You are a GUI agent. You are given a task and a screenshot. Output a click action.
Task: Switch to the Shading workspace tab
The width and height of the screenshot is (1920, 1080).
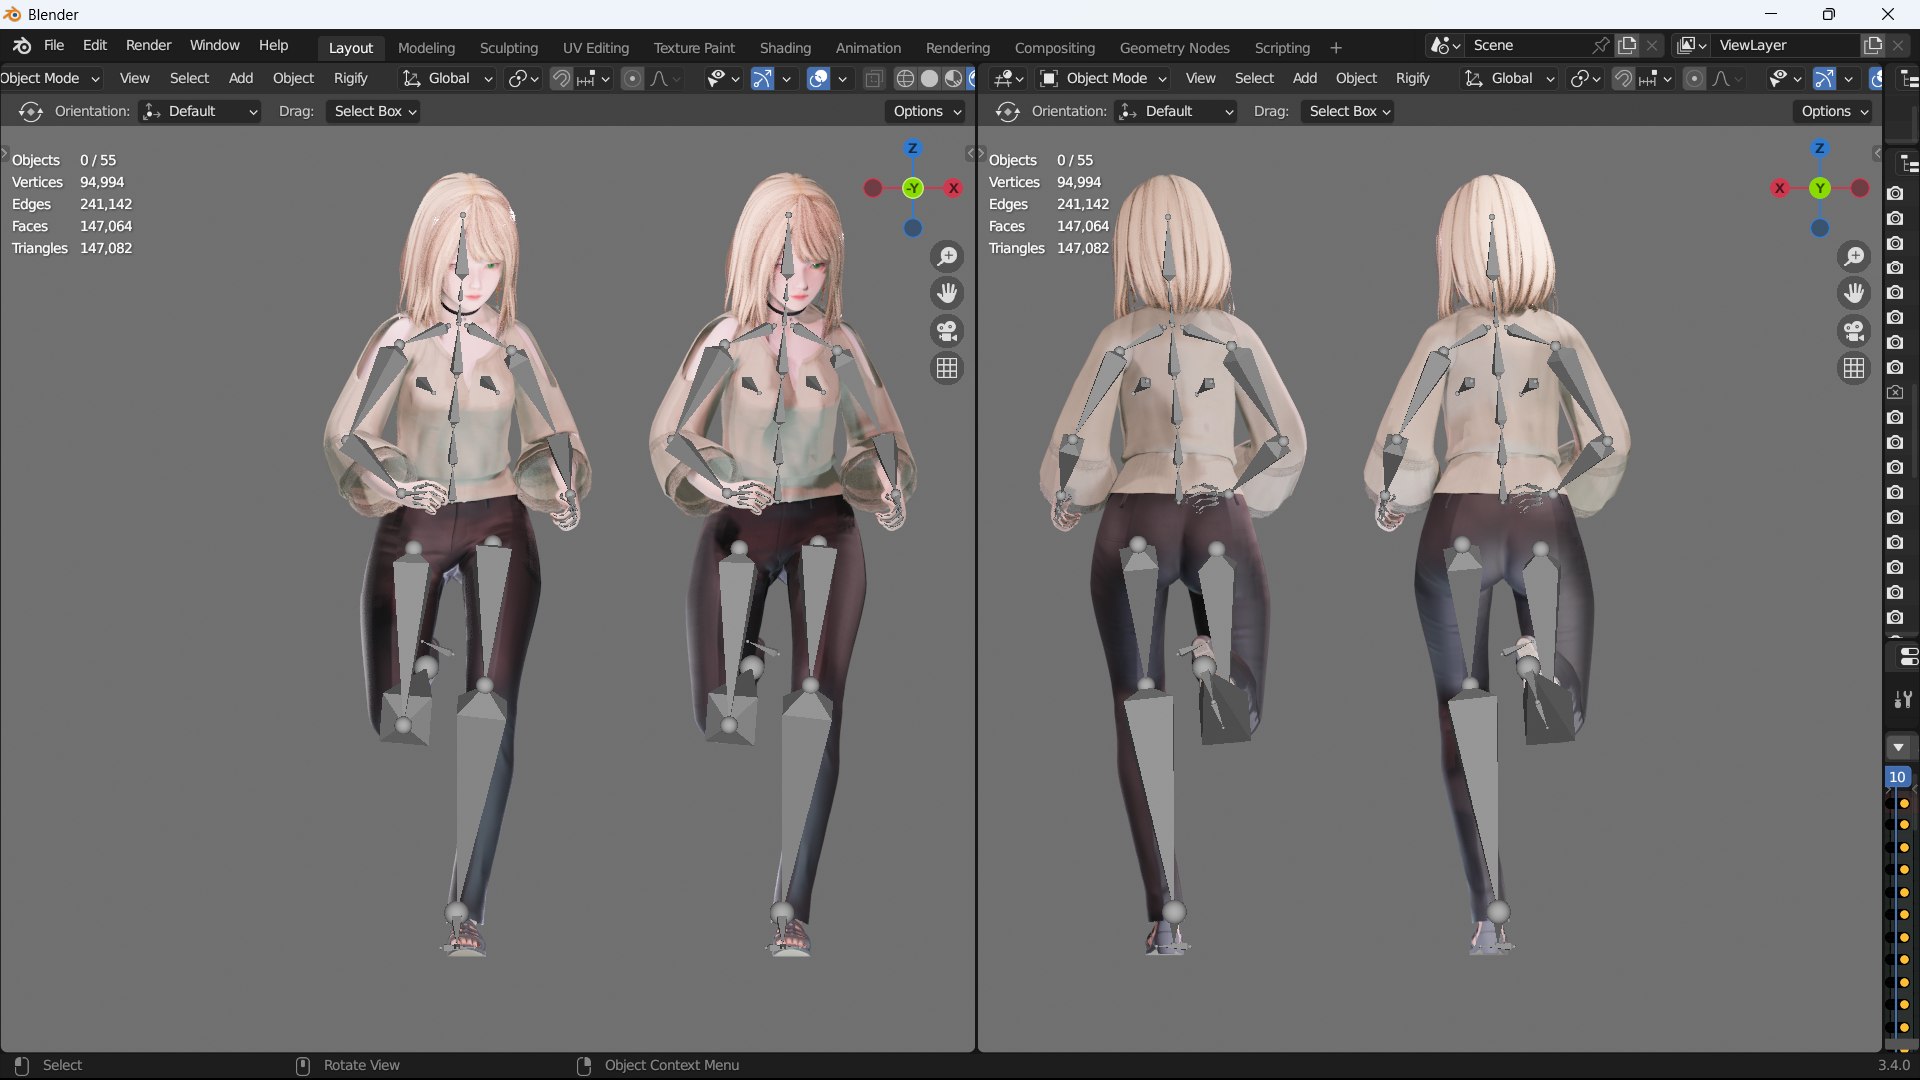click(x=785, y=48)
